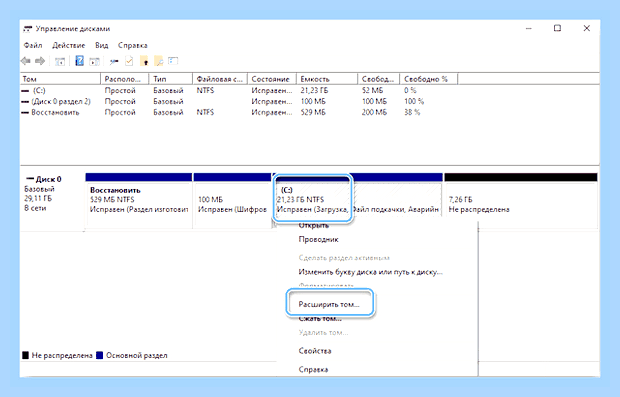Click the show/hide console tree icon
The image size is (620, 397).
tap(60, 61)
